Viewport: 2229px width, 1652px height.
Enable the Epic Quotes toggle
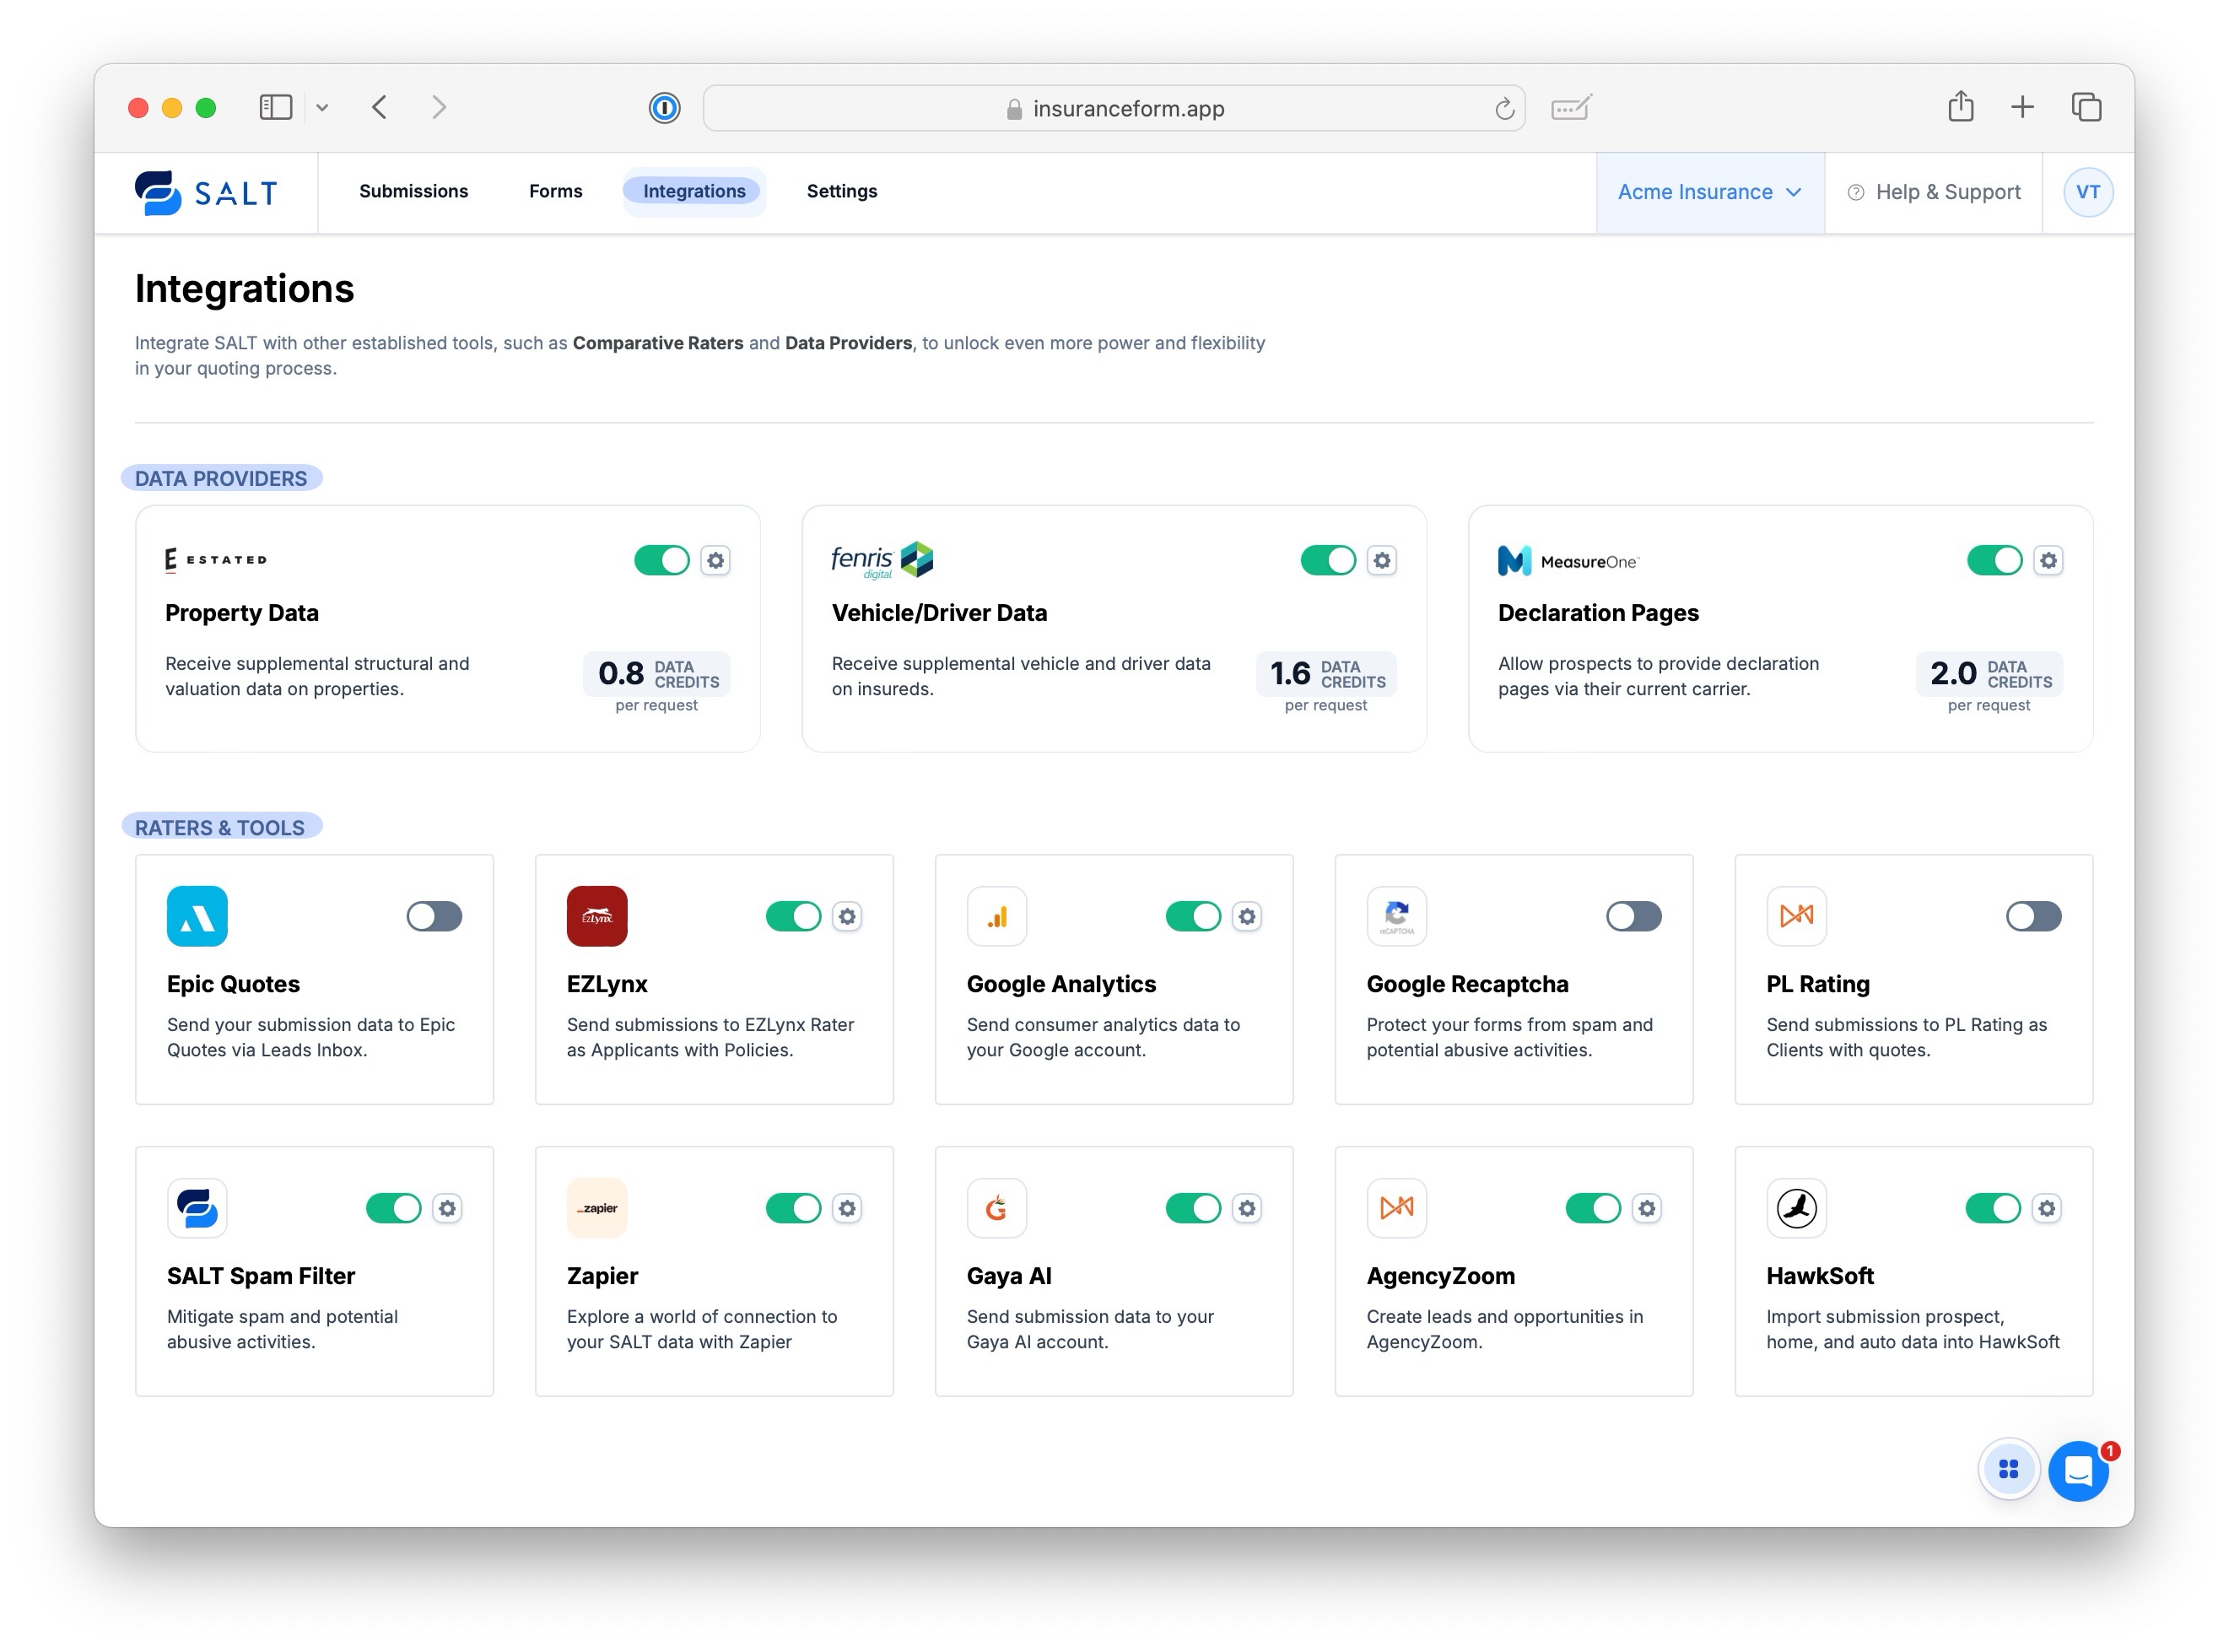pos(434,917)
